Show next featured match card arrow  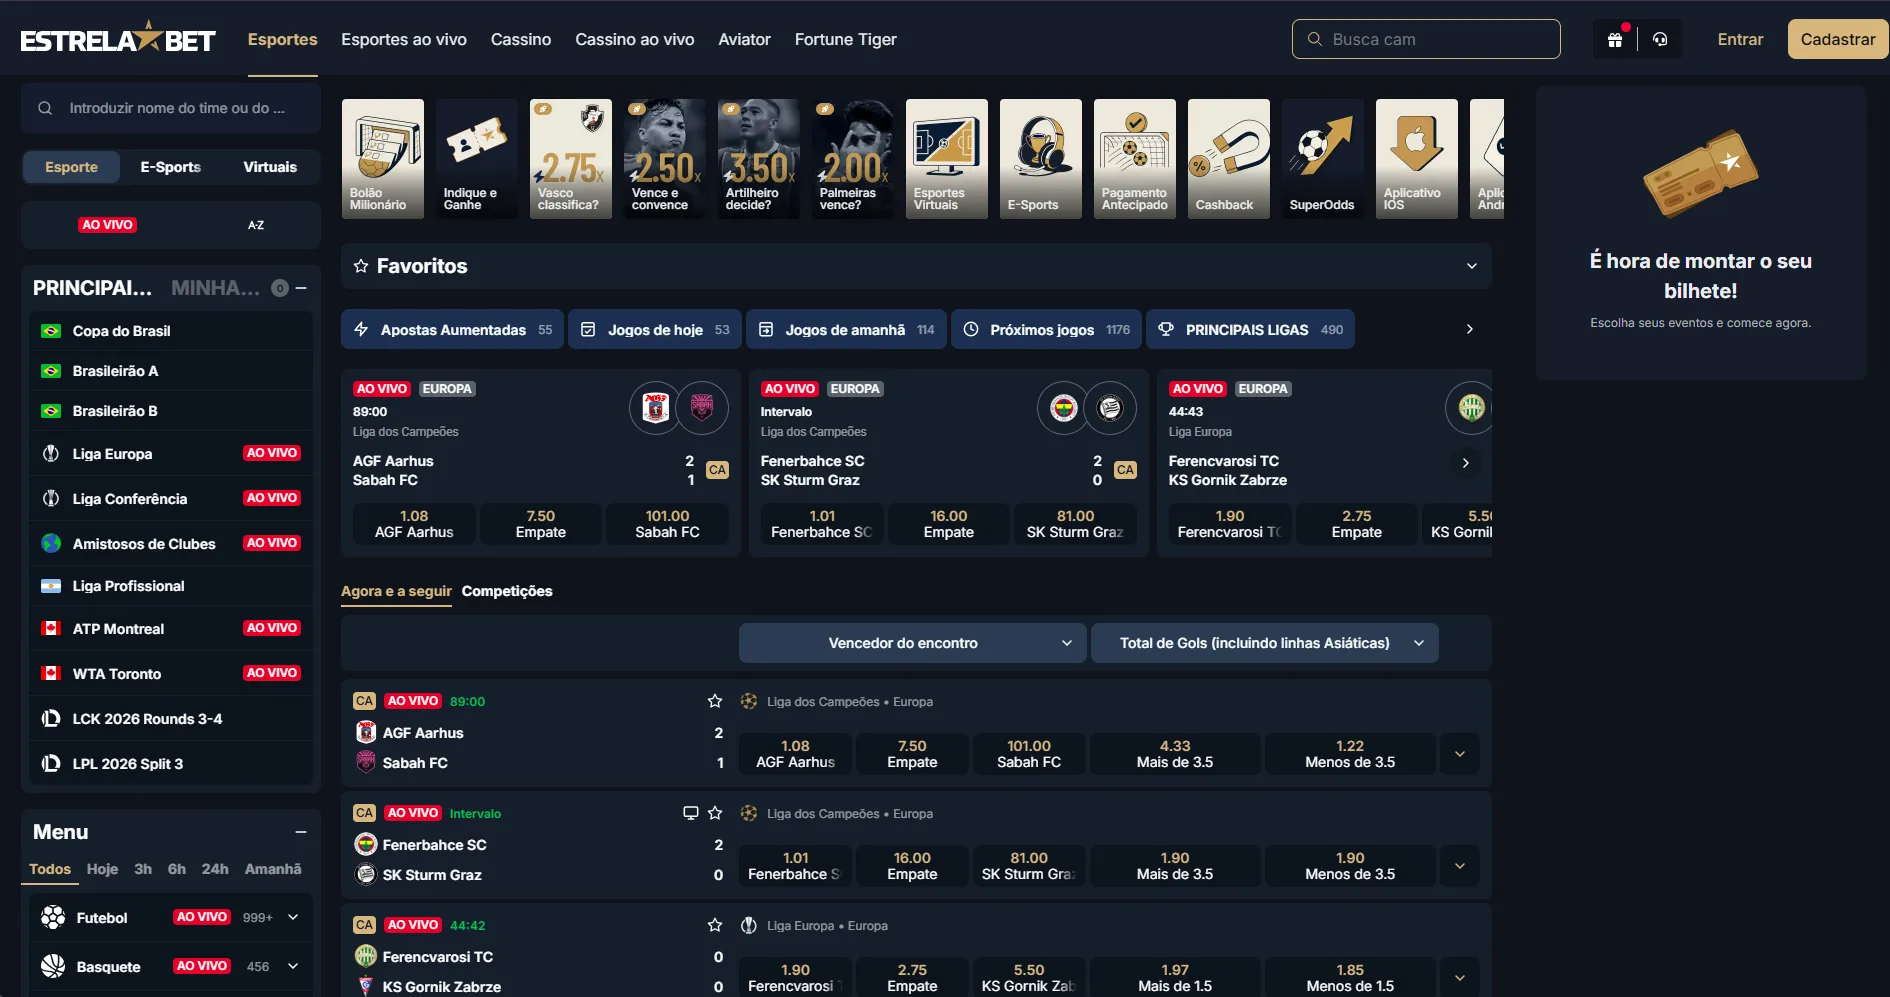[1465, 463]
